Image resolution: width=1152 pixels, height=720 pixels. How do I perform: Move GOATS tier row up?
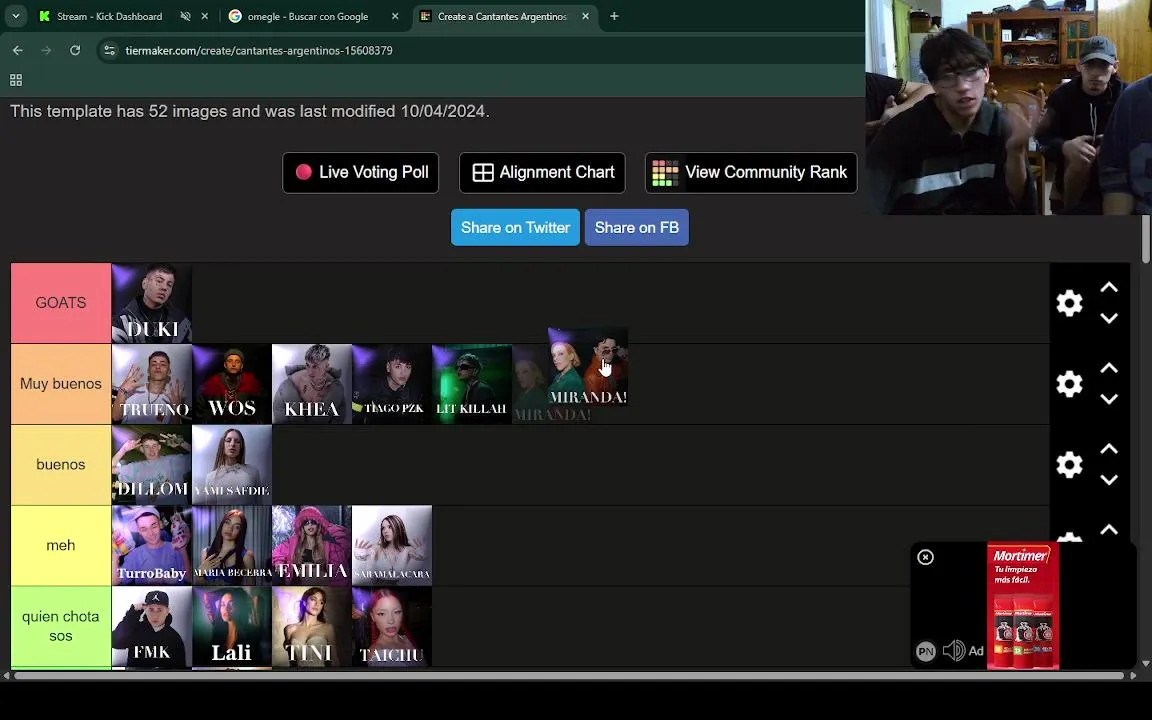tap(1109, 287)
